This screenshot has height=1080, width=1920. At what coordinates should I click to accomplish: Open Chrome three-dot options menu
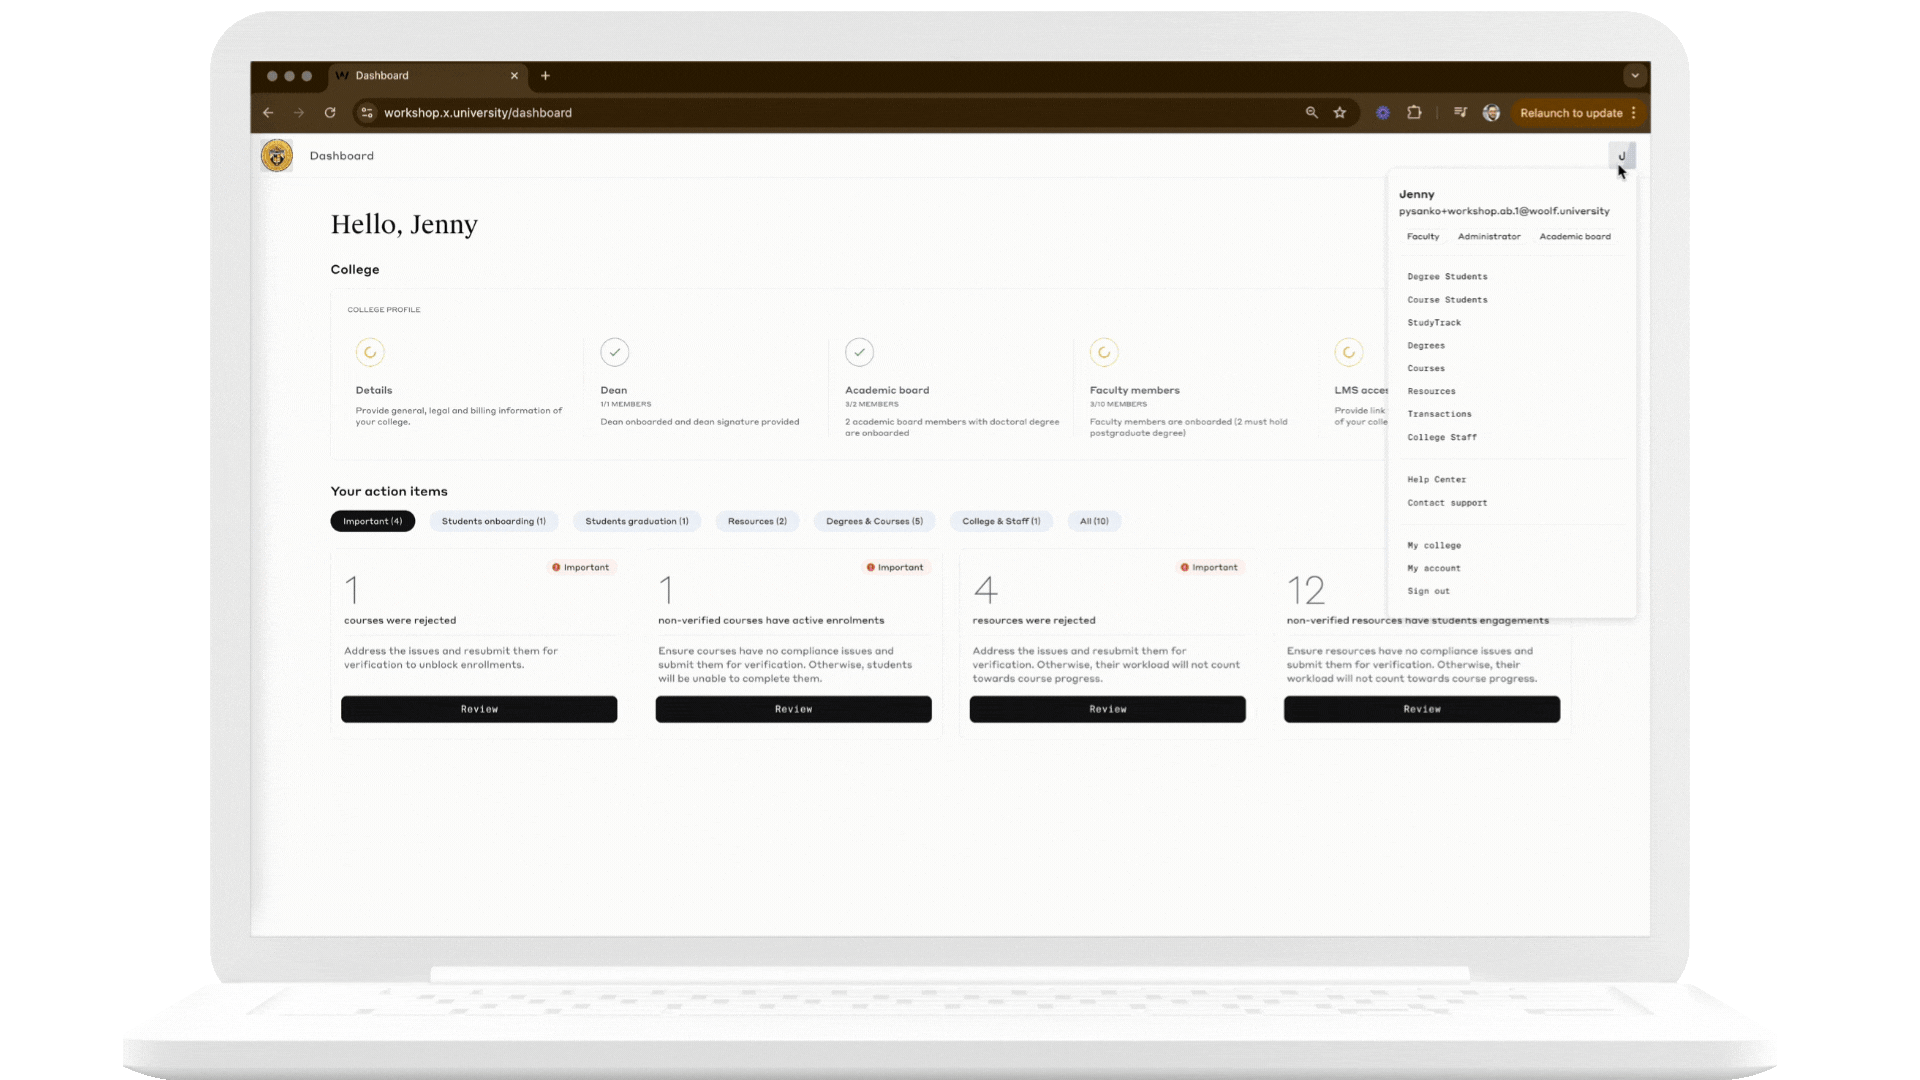1634,113
